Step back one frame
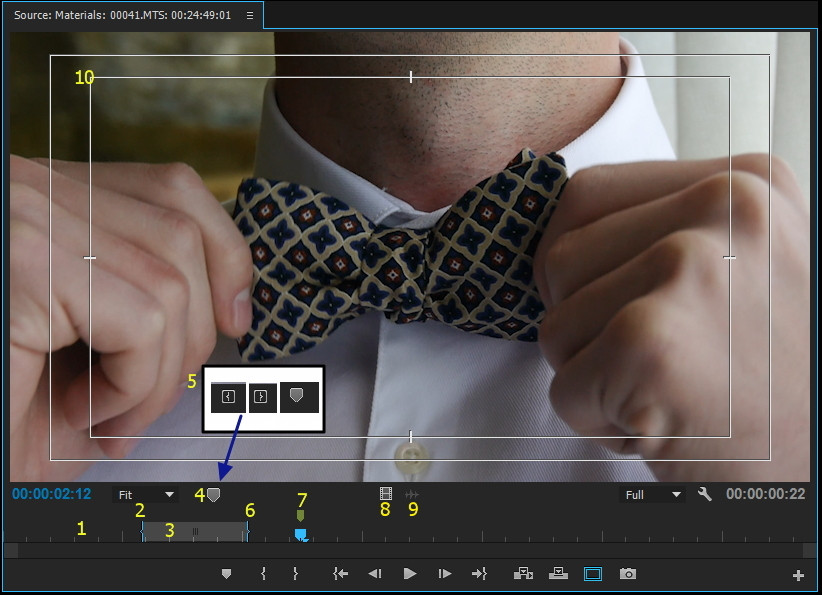 coord(375,574)
